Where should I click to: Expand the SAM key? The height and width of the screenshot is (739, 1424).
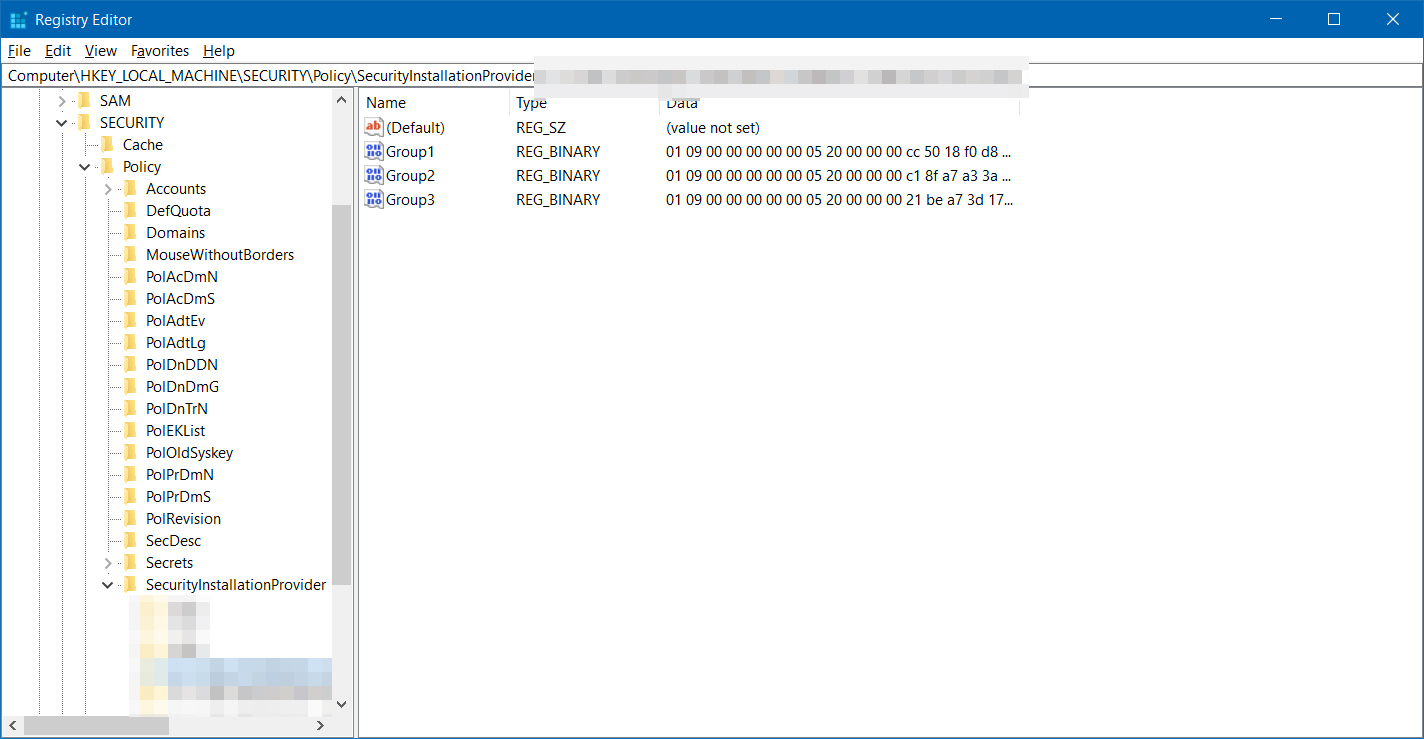pyautogui.click(x=62, y=101)
